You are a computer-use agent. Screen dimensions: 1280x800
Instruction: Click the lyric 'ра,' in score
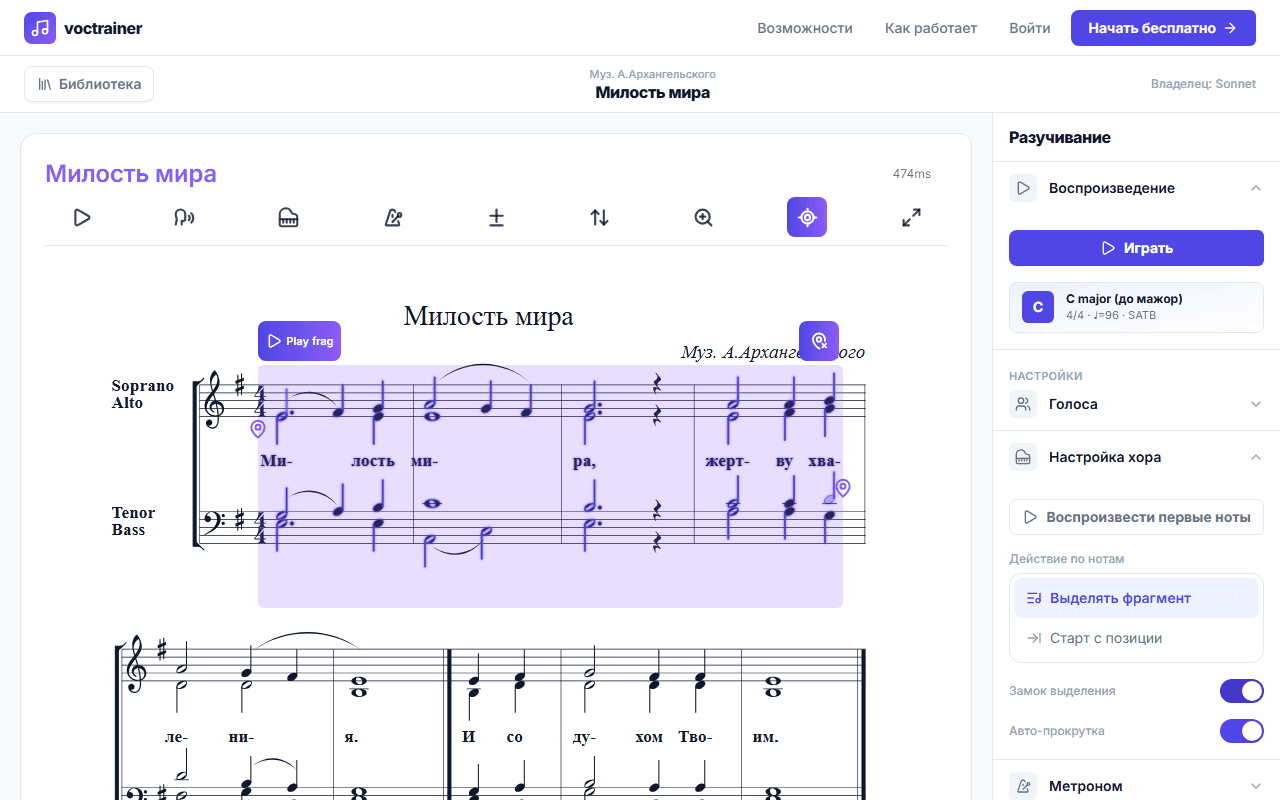(x=584, y=462)
